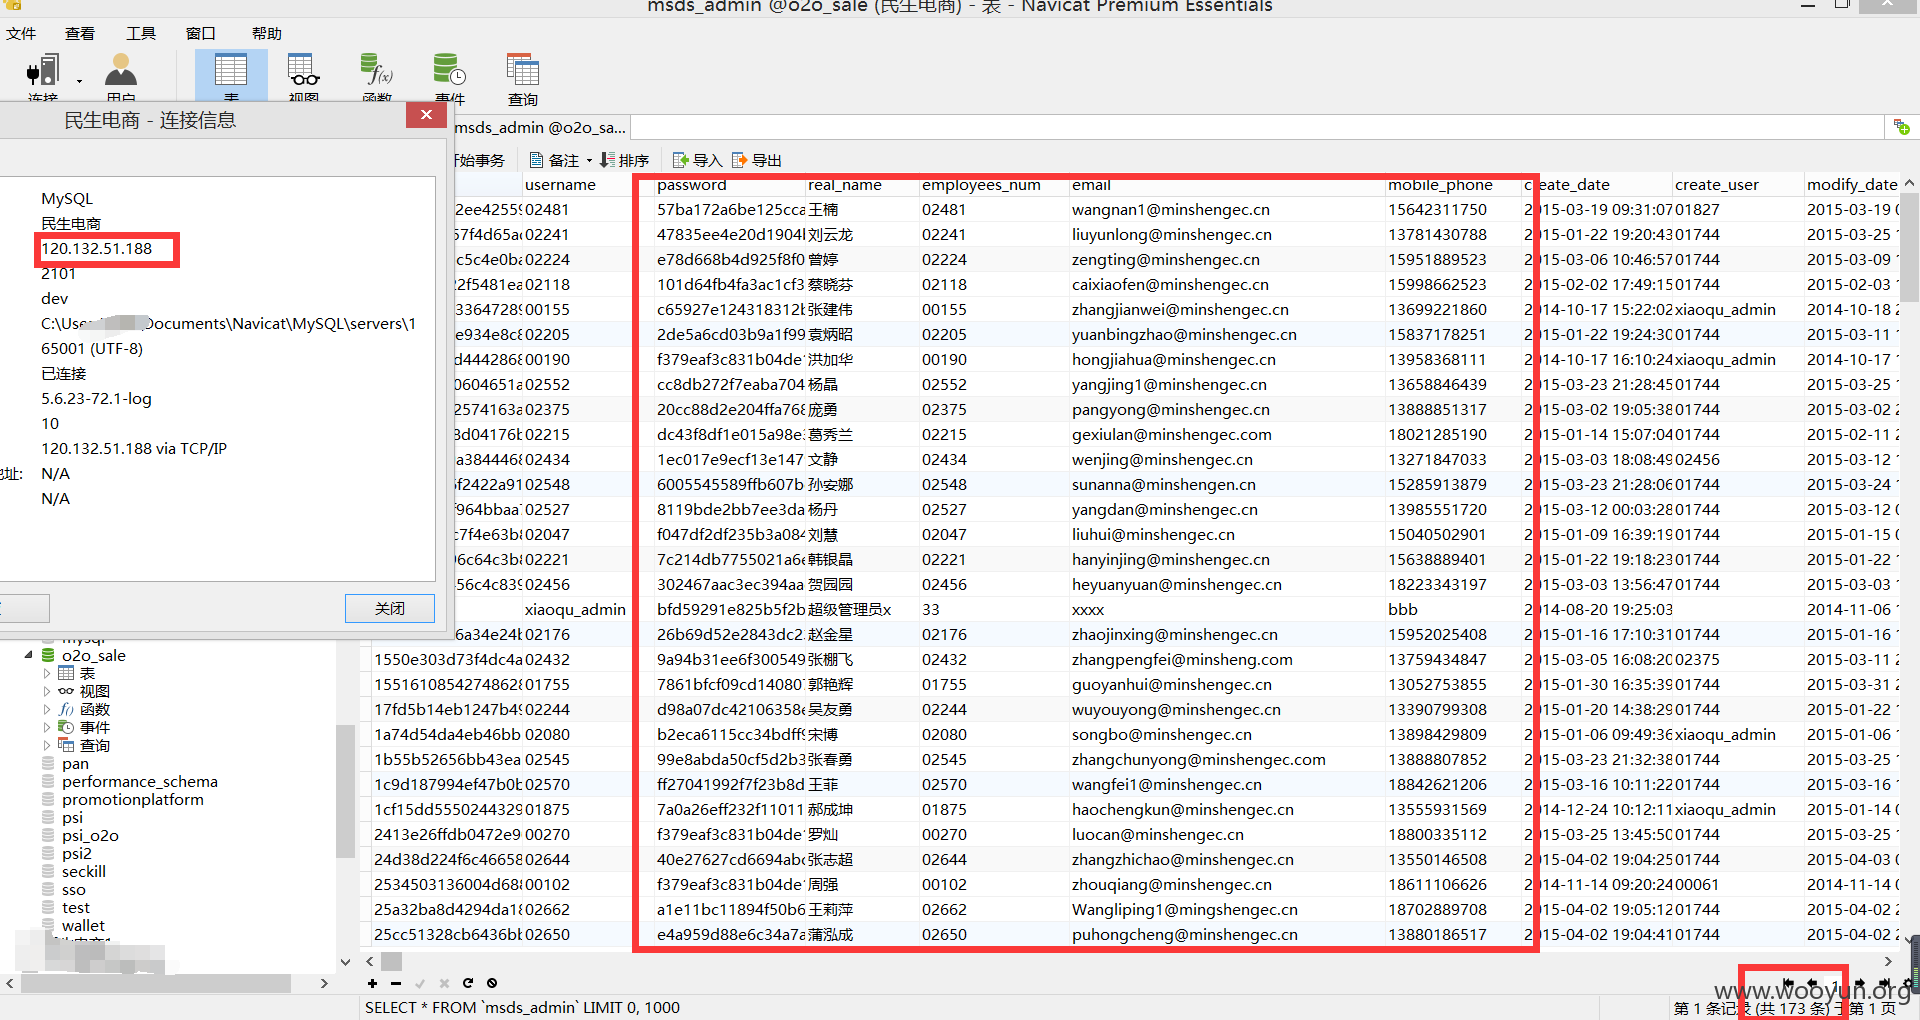The width and height of the screenshot is (1920, 1020).
Task: Open the 窗口 menu
Action: pyautogui.click(x=201, y=33)
